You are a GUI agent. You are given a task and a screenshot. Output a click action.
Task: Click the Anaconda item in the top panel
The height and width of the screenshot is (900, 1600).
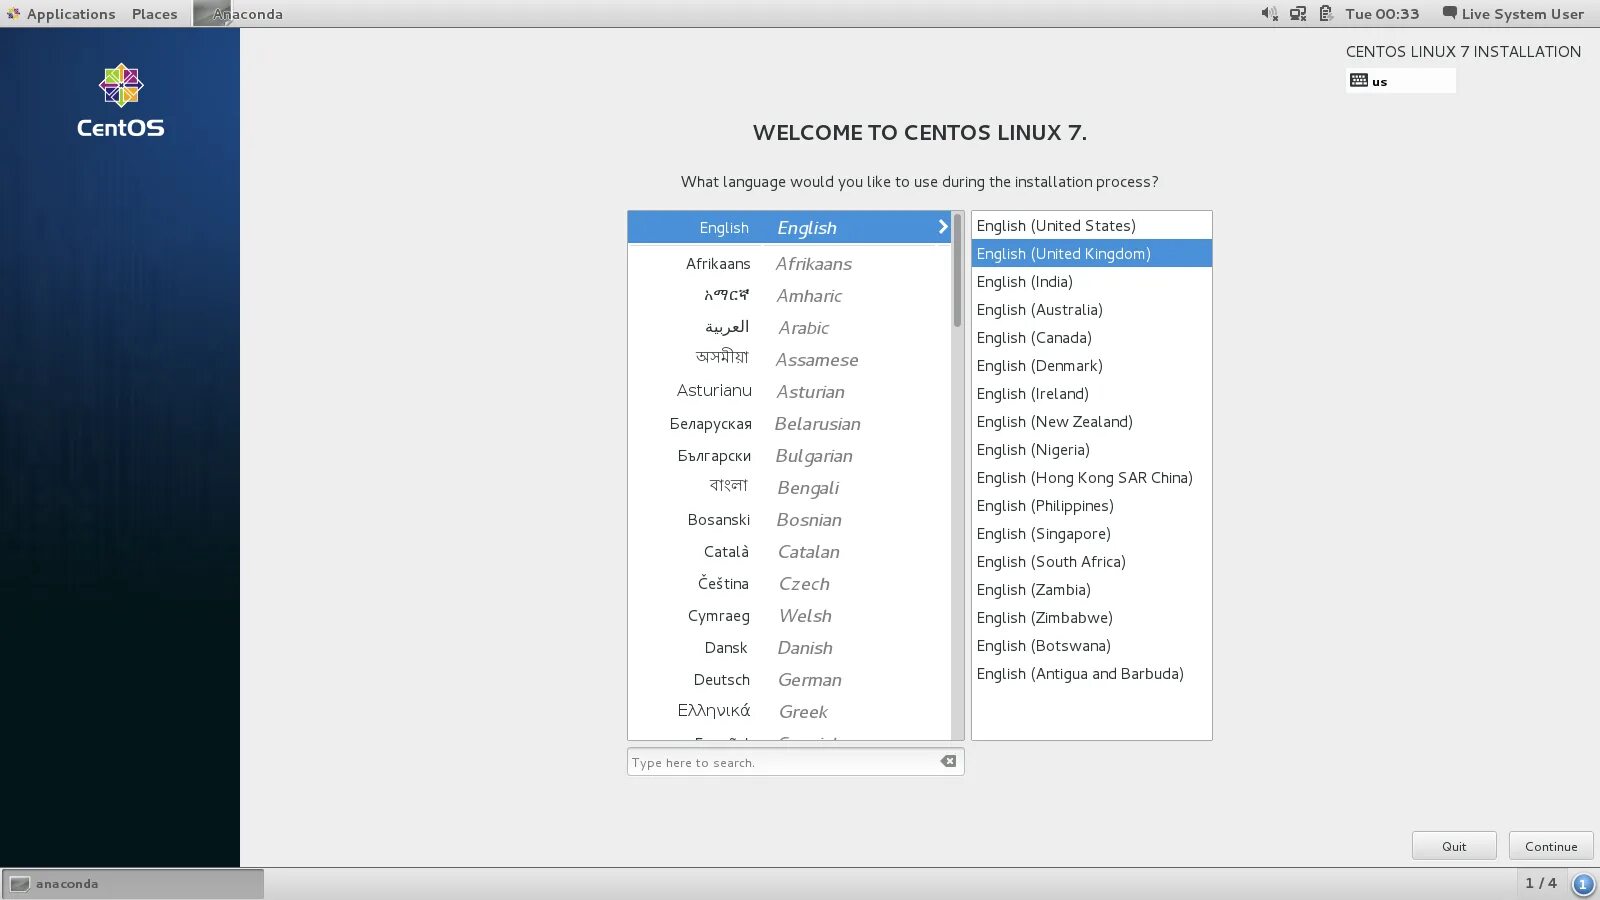click(239, 14)
